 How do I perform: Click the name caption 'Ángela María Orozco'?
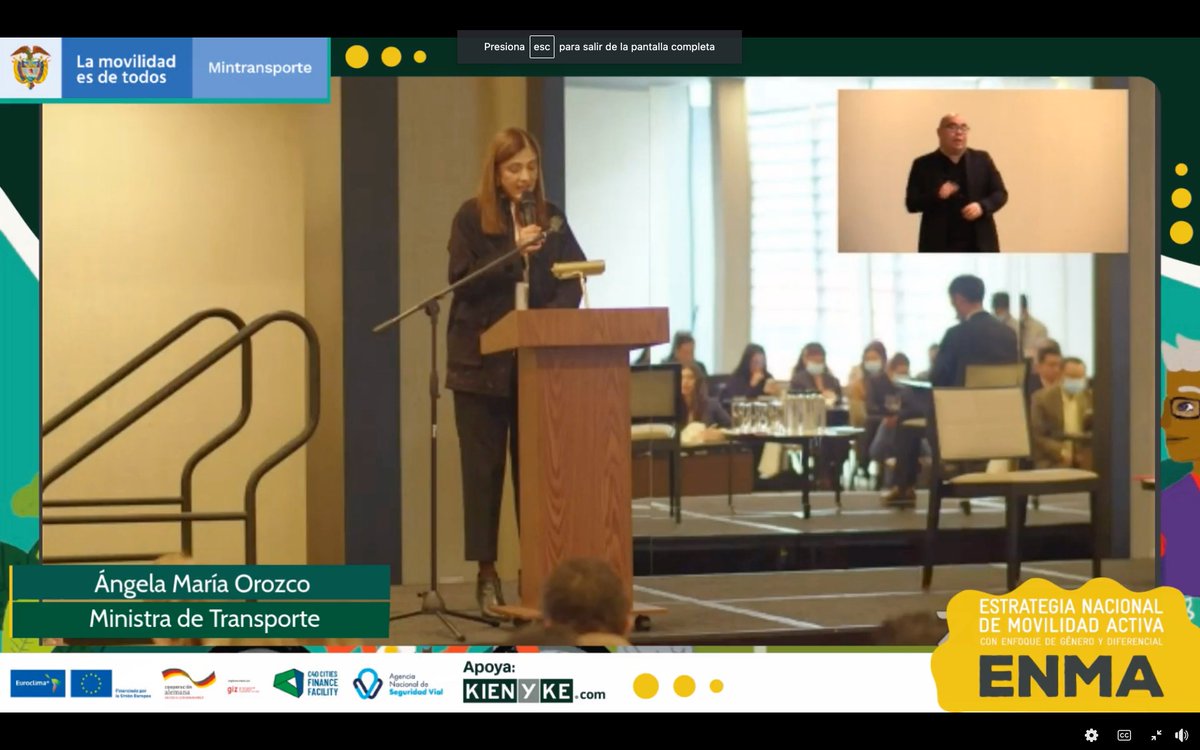(202, 583)
